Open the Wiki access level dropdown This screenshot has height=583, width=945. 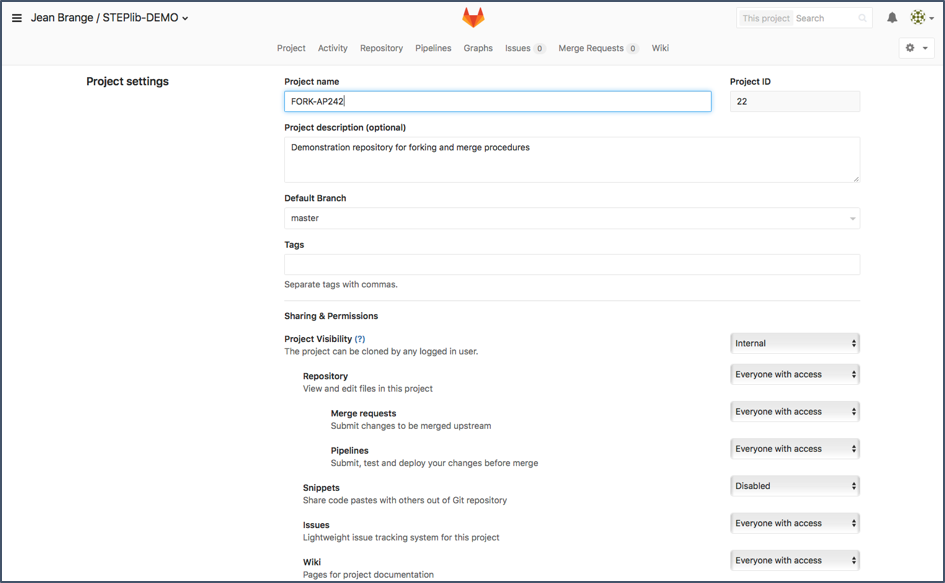coord(794,561)
